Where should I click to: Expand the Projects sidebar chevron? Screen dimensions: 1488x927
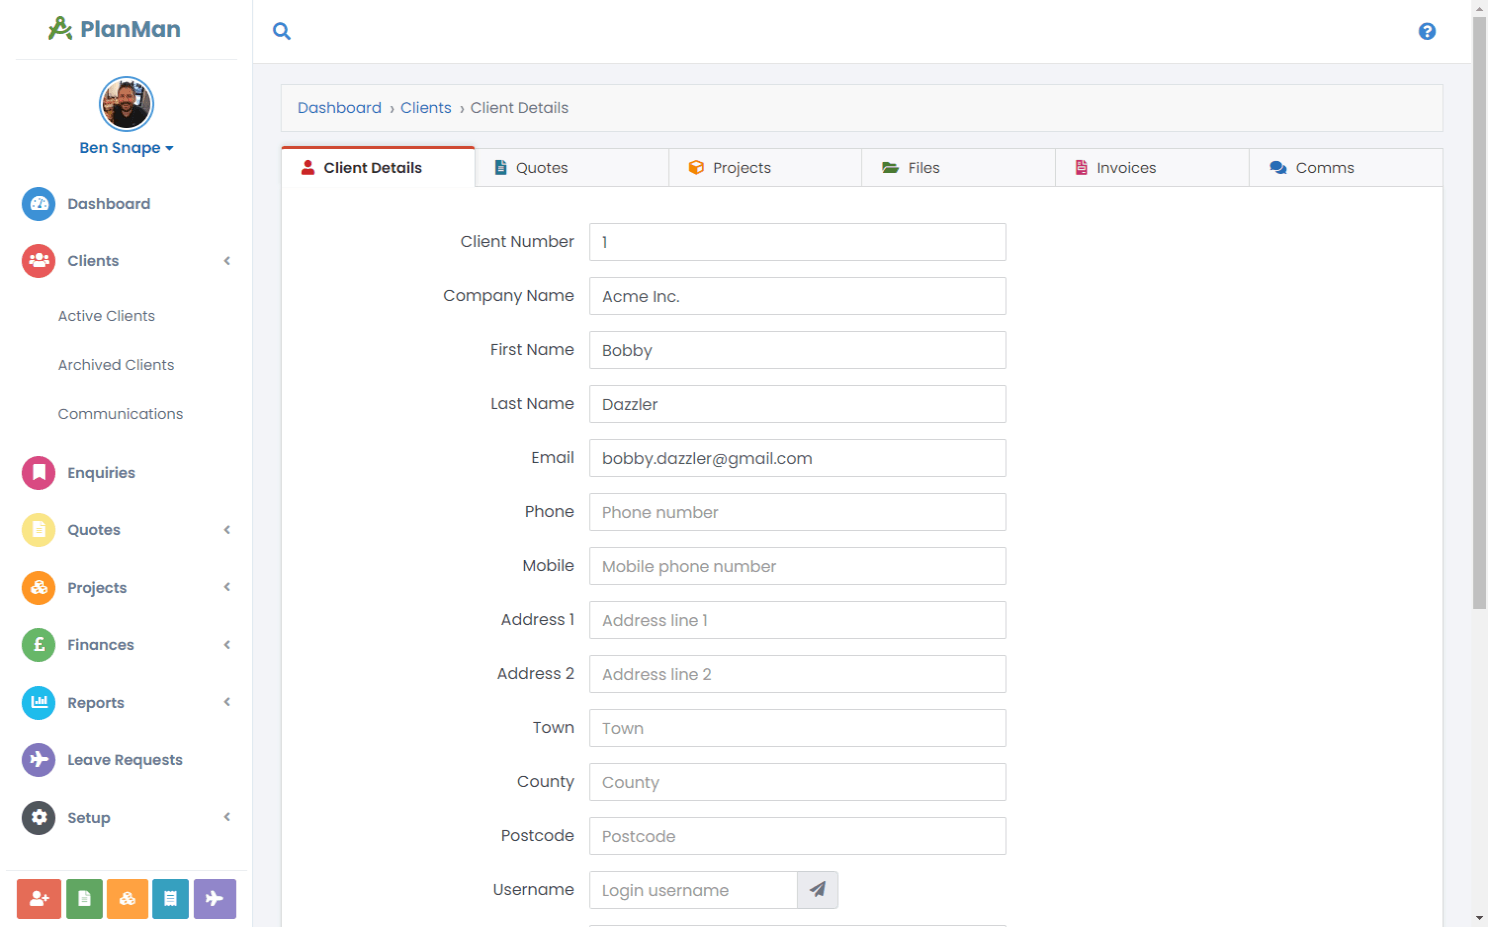point(227,587)
